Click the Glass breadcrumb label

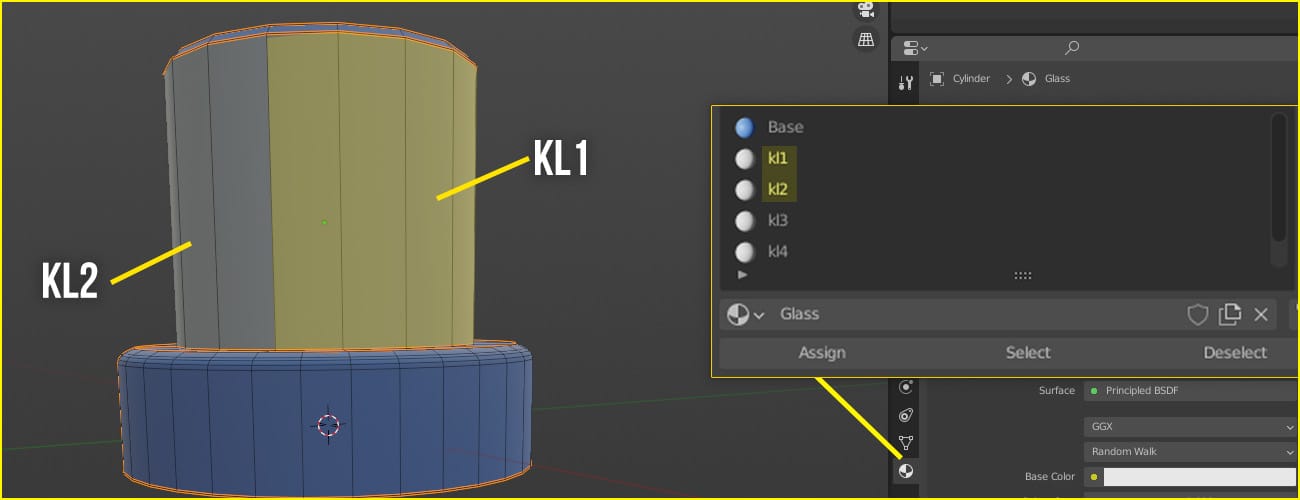tap(1057, 78)
